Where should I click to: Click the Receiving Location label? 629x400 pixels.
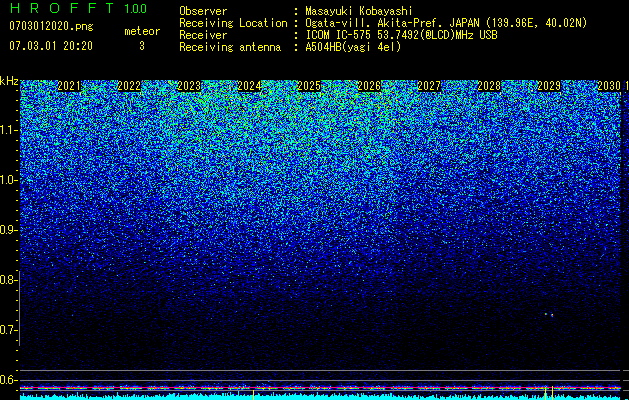point(233,23)
